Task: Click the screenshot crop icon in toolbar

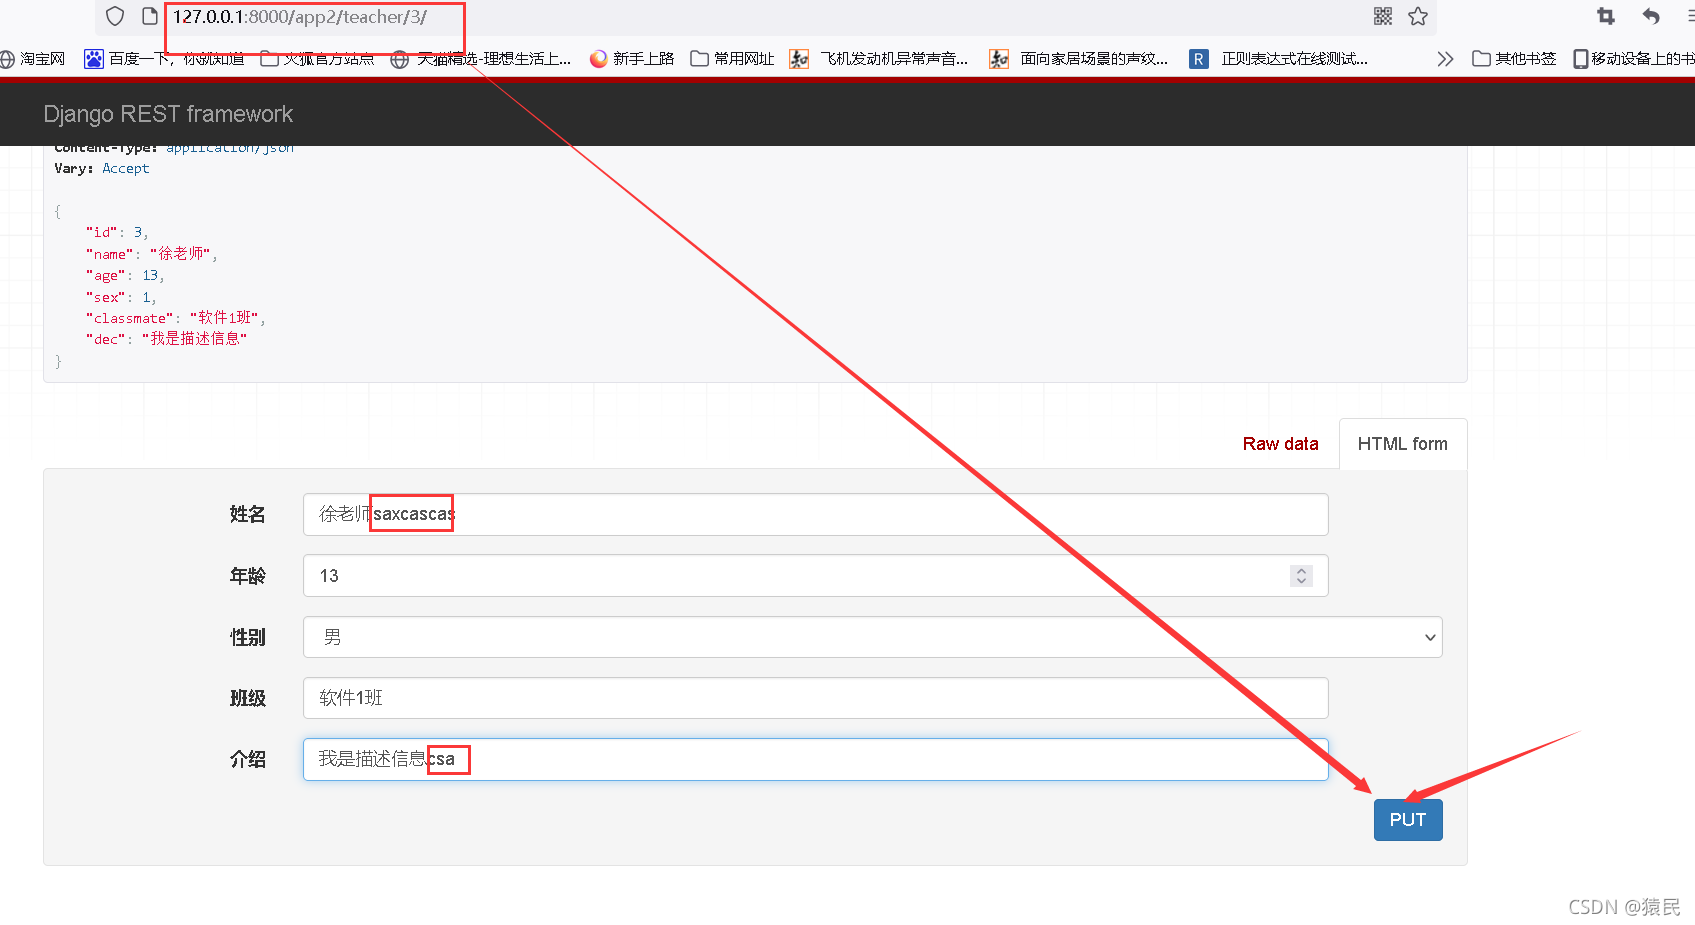Action: point(1606,16)
